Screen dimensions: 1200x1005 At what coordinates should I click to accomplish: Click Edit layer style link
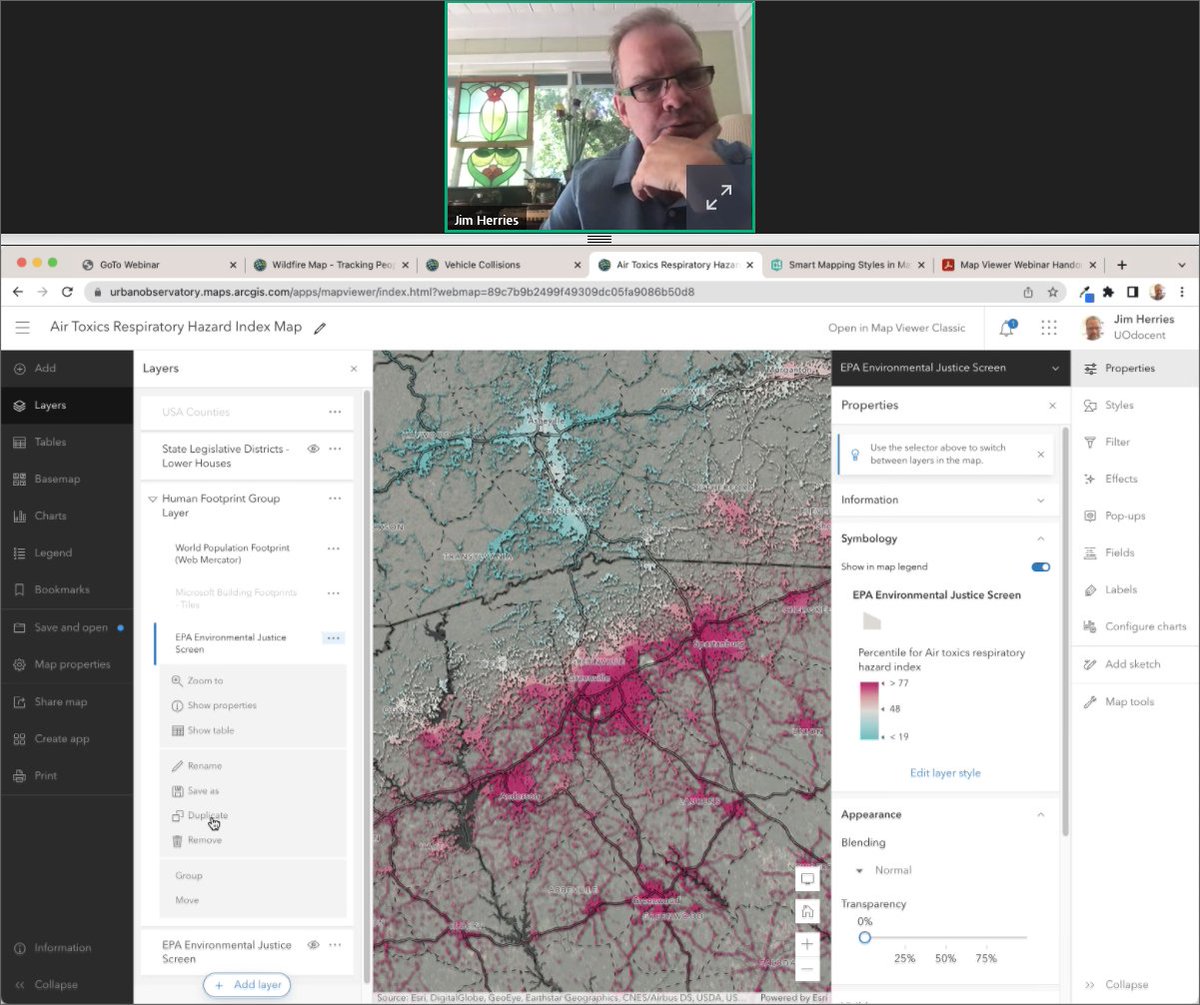[x=945, y=773]
